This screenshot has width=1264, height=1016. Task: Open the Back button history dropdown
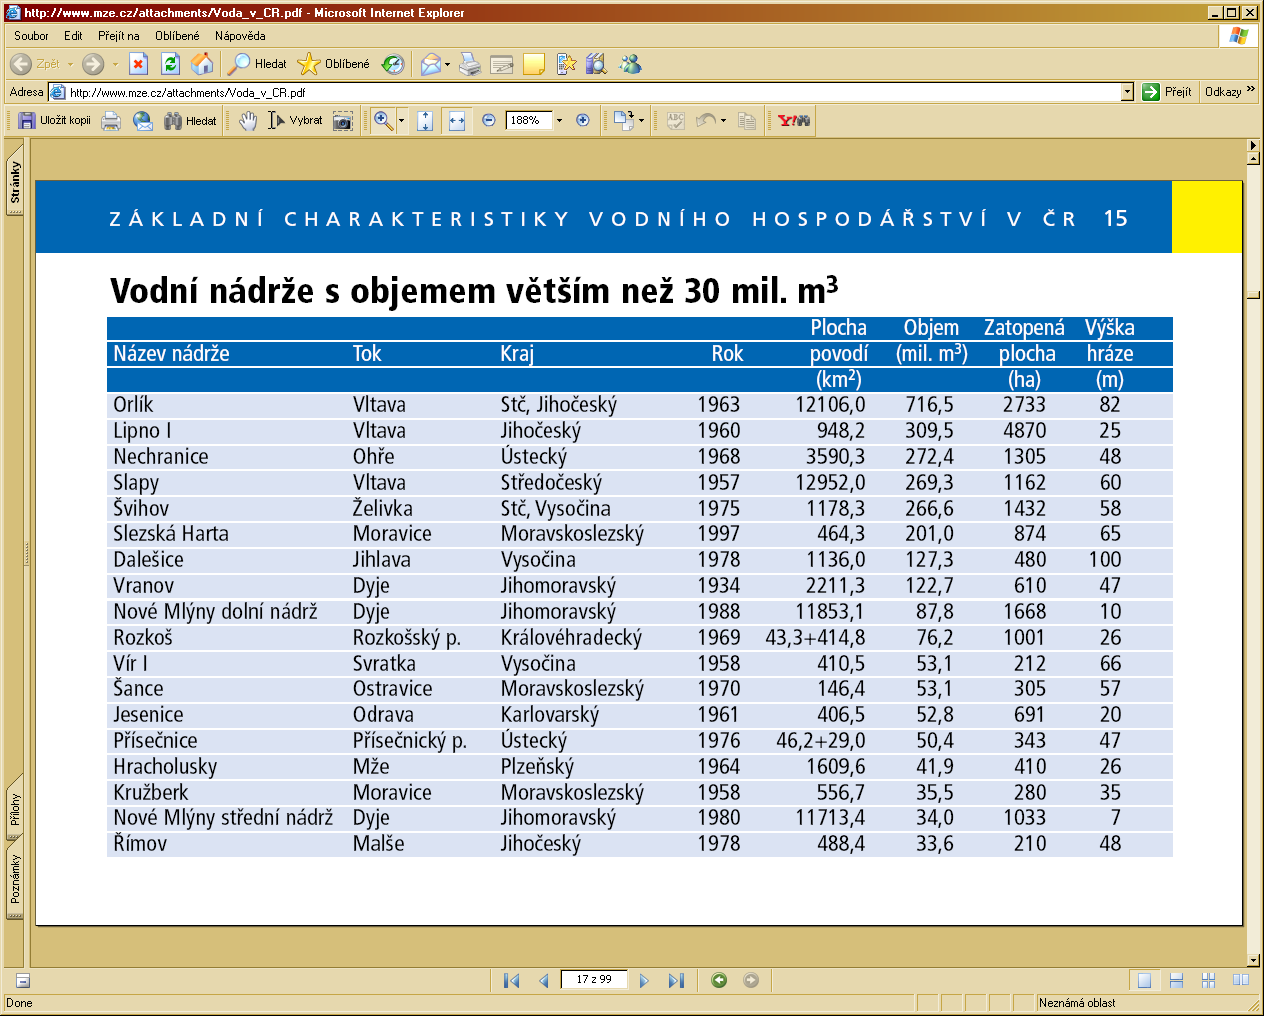70,64
